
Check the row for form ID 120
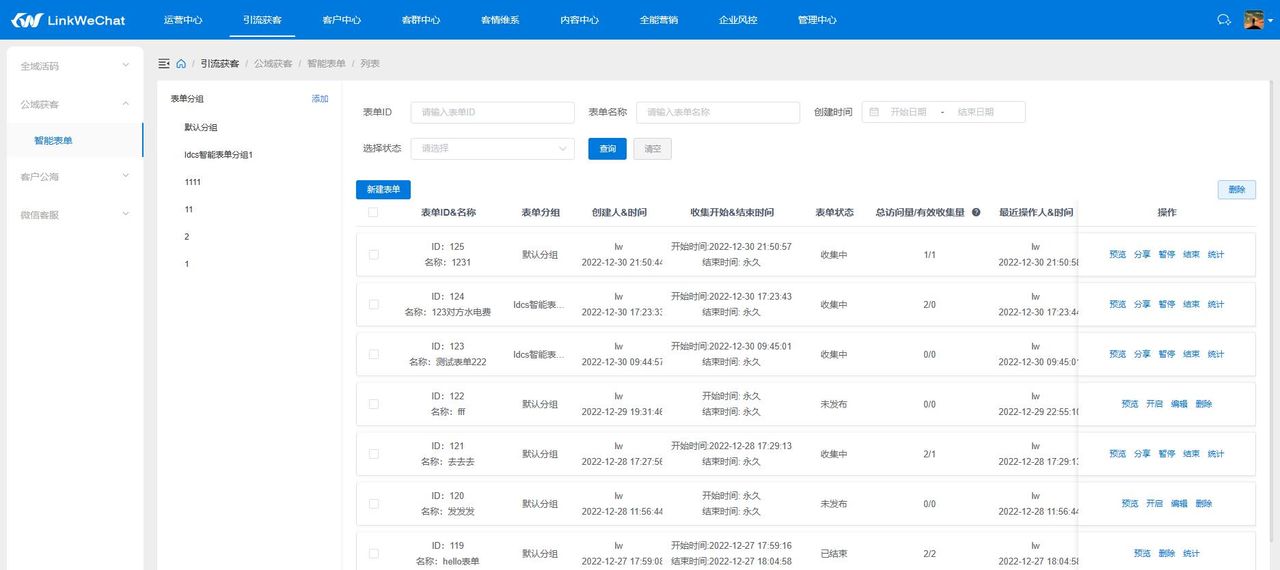[374, 504]
